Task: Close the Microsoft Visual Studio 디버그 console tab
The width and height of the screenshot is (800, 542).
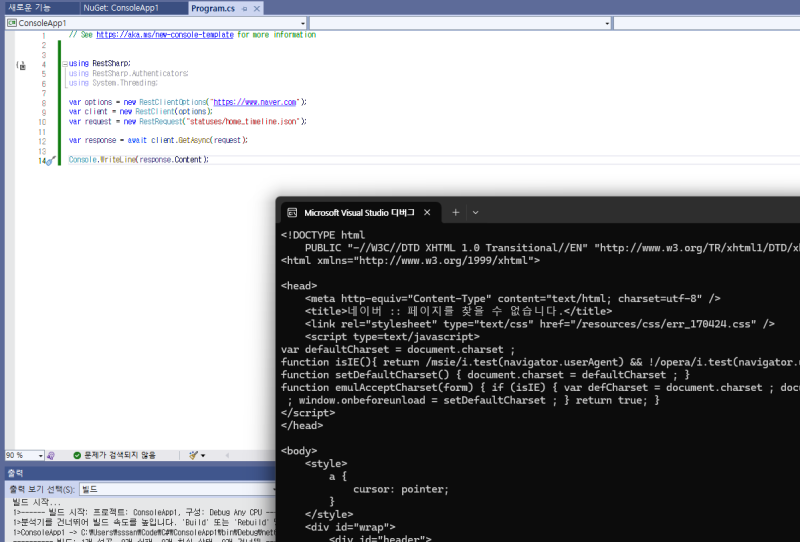Action: (x=427, y=212)
